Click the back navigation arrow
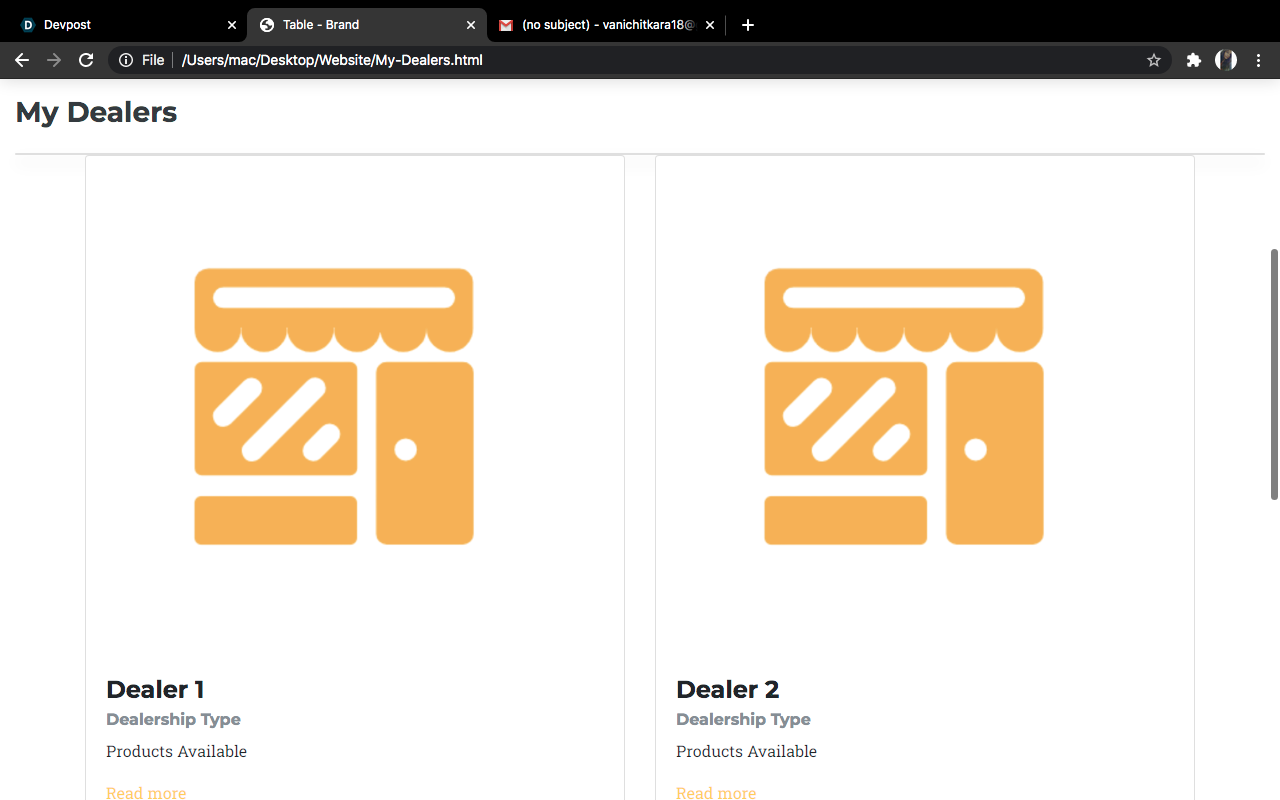This screenshot has width=1280, height=800. [x=22, y=60]
